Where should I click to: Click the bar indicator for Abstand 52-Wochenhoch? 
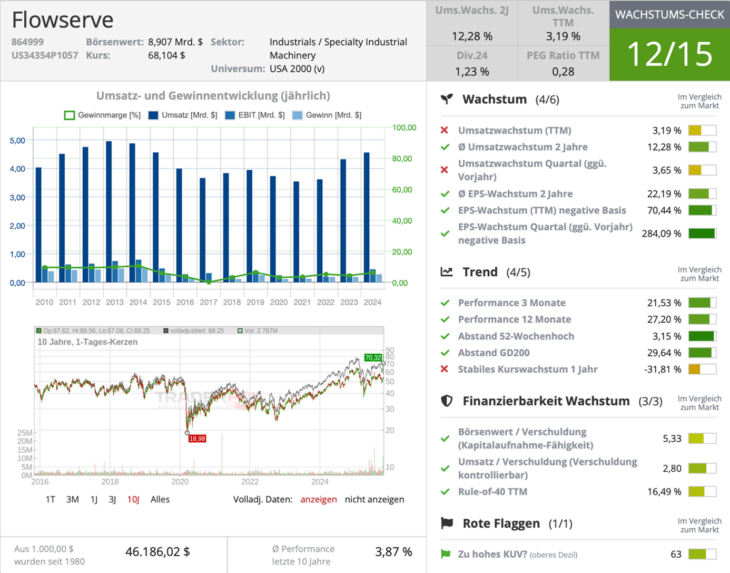701,336
